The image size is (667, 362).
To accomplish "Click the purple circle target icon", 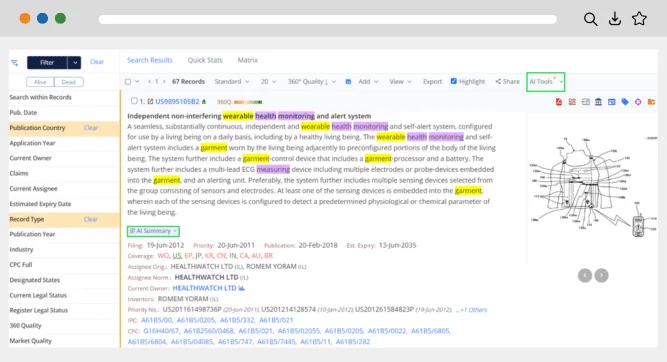I will pyautogui.click(x=638, y=102).
